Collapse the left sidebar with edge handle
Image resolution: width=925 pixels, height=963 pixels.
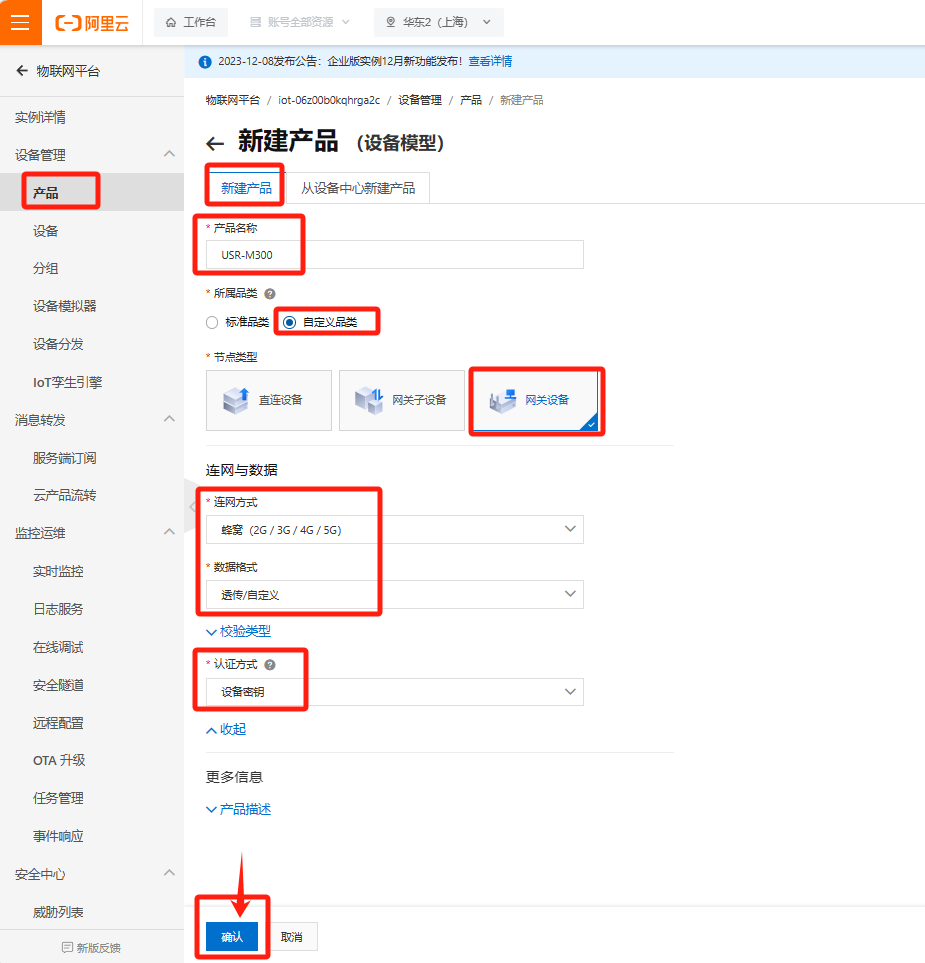tap(191, 506)
